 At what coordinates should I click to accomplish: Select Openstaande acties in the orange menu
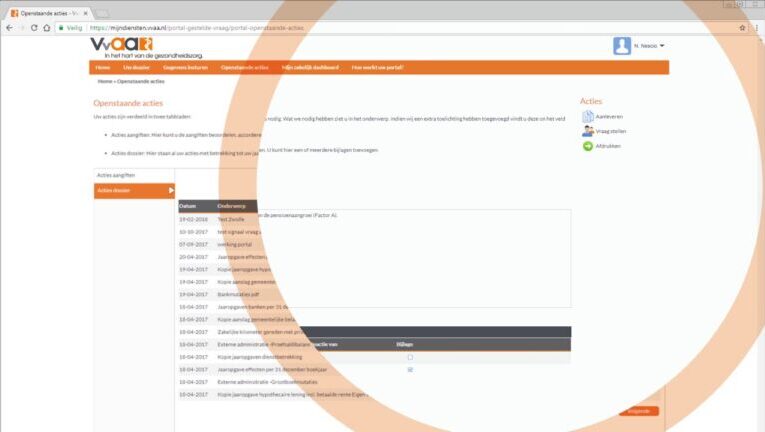click(244, 67)
